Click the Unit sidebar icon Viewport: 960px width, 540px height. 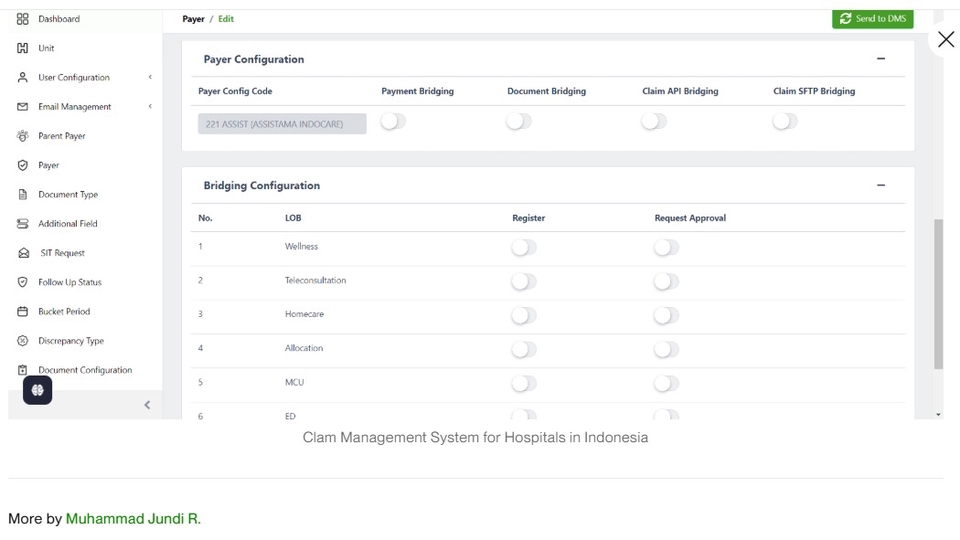(x=23, y=48)
